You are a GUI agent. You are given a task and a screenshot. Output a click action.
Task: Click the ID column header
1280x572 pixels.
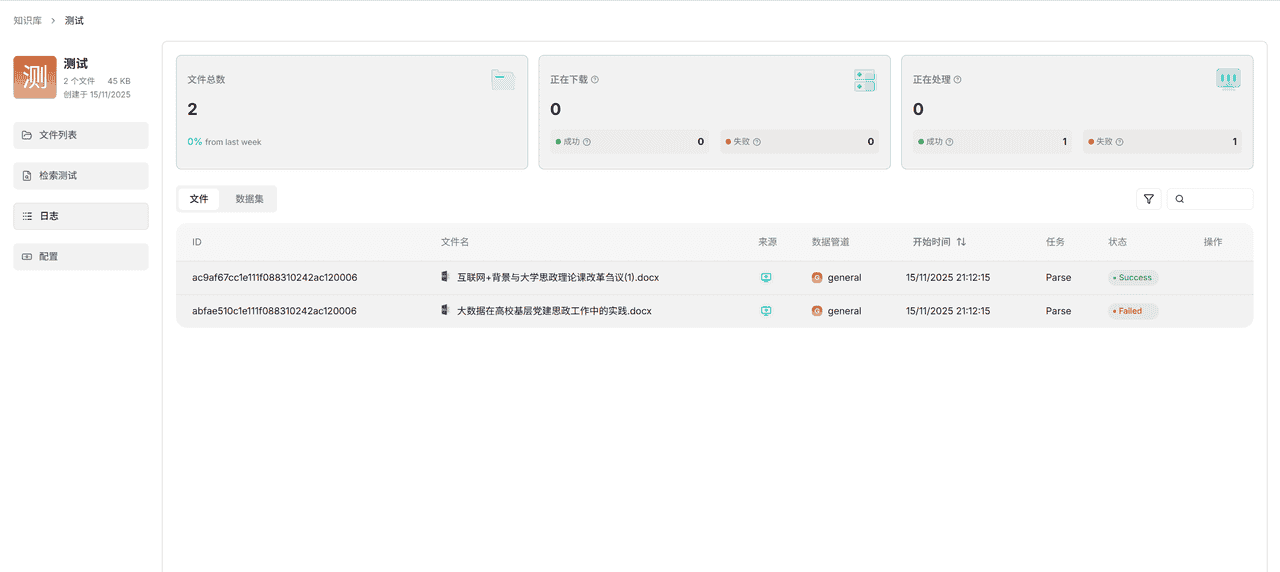point(197,242)
